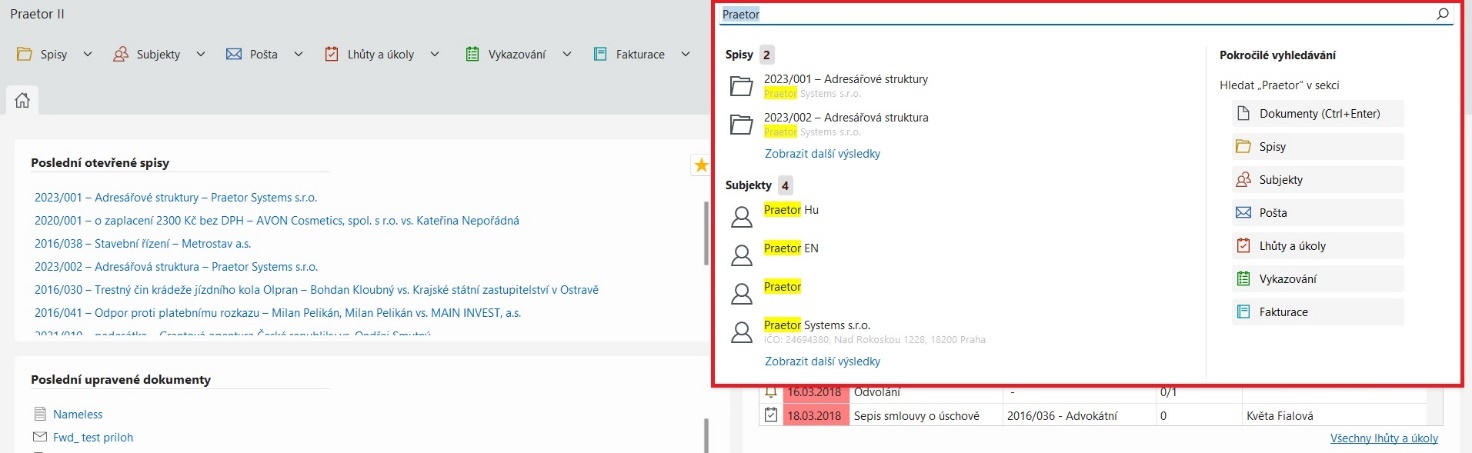Search in Dokumenty (Ctrl+Enter) section

tap(1317, 113)
